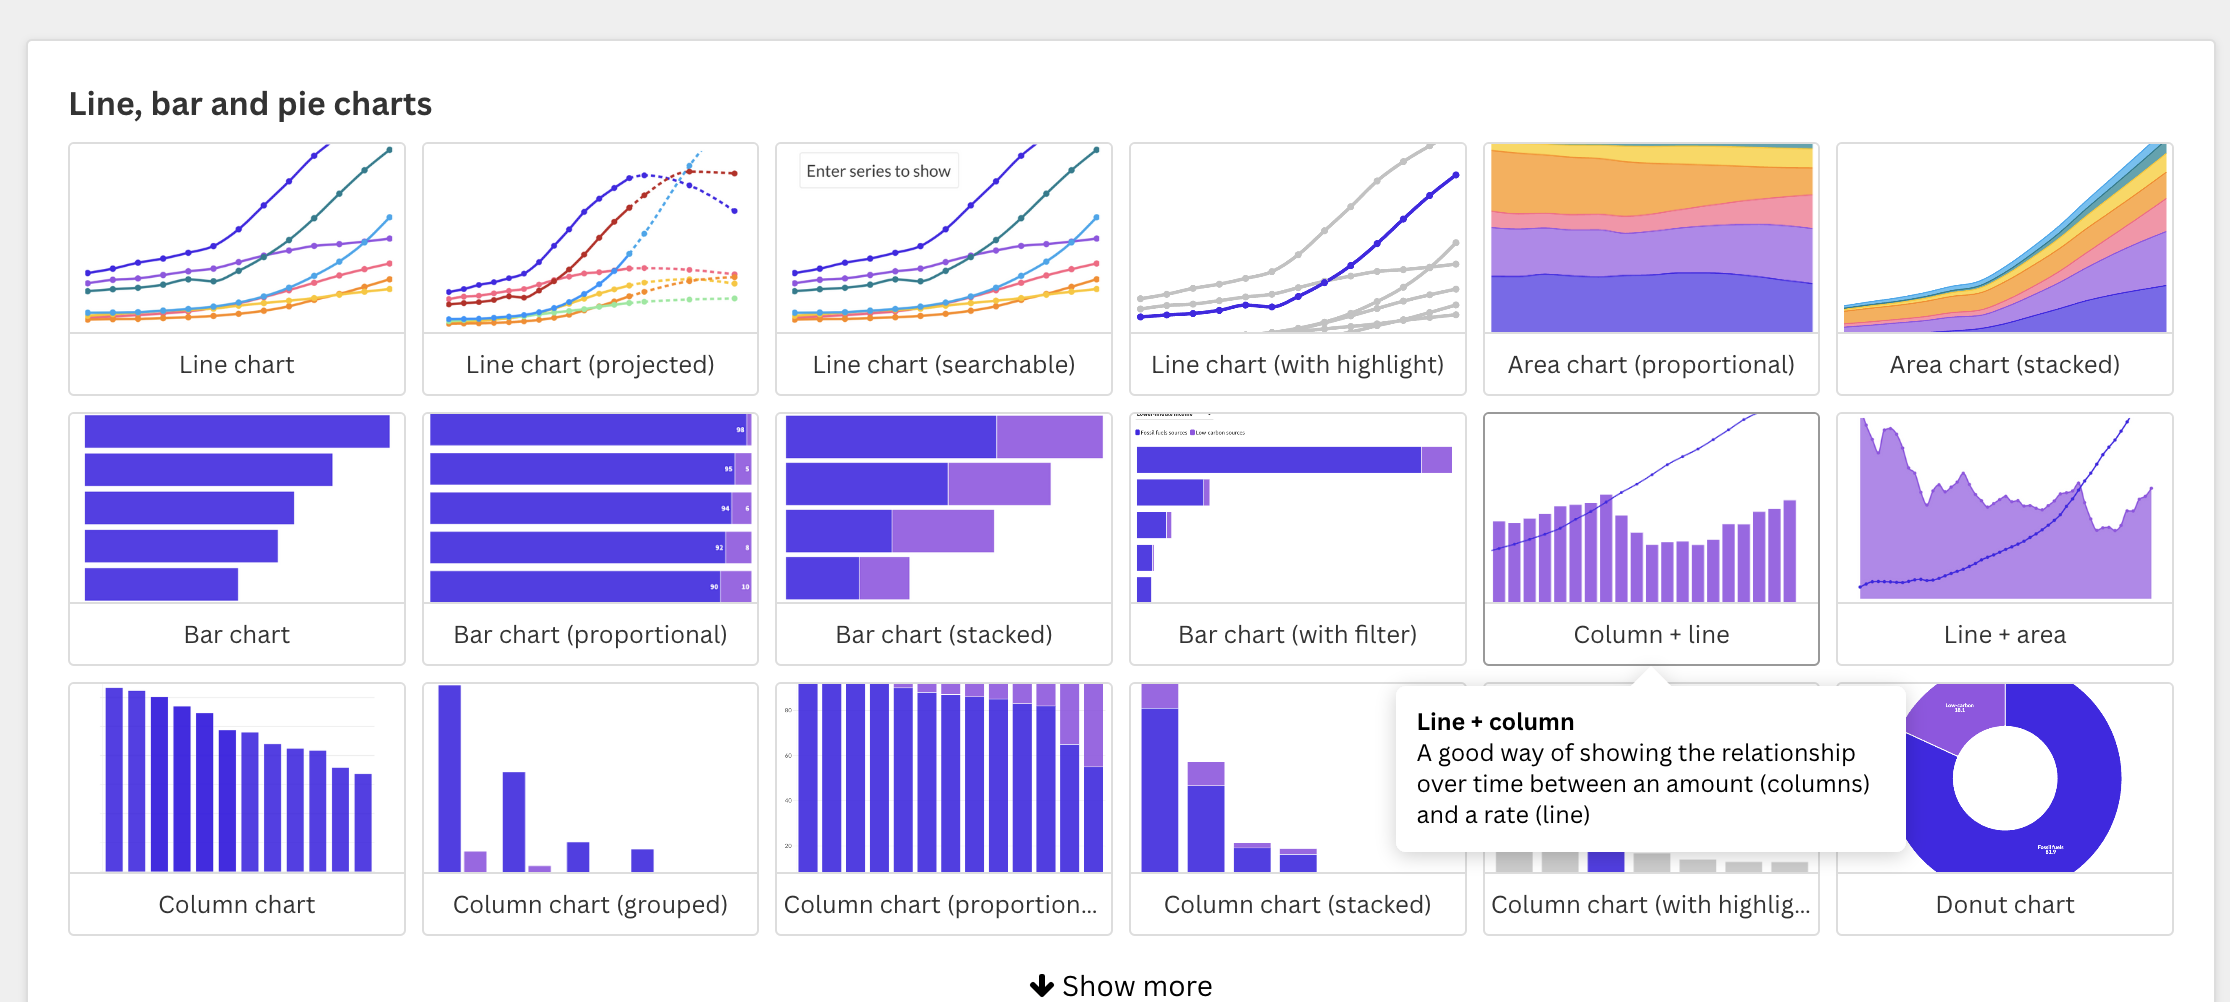Pick the Area chart (stacked) template
The width and height of the screenshot is (2230, 1002).
pyautogui.click(x=2004, y=268)
